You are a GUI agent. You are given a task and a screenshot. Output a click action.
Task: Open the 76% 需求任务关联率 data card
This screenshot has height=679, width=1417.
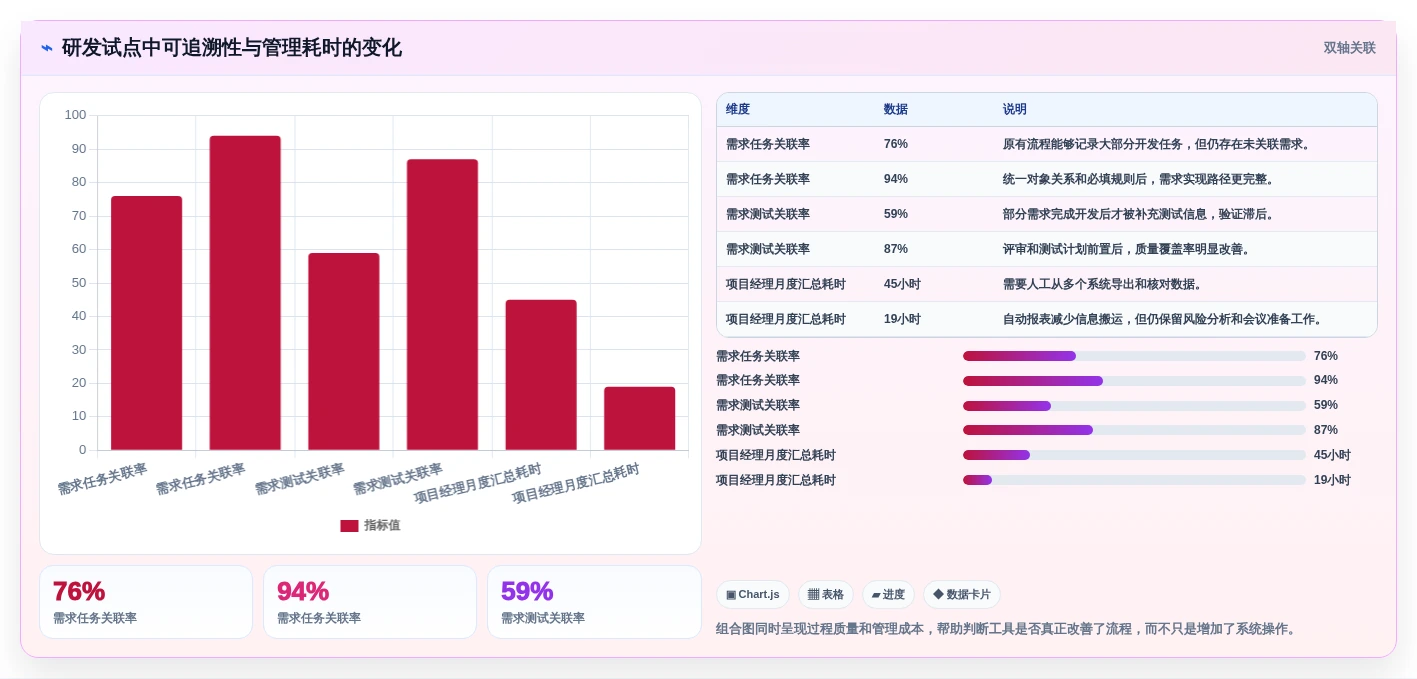coord(146,602)
